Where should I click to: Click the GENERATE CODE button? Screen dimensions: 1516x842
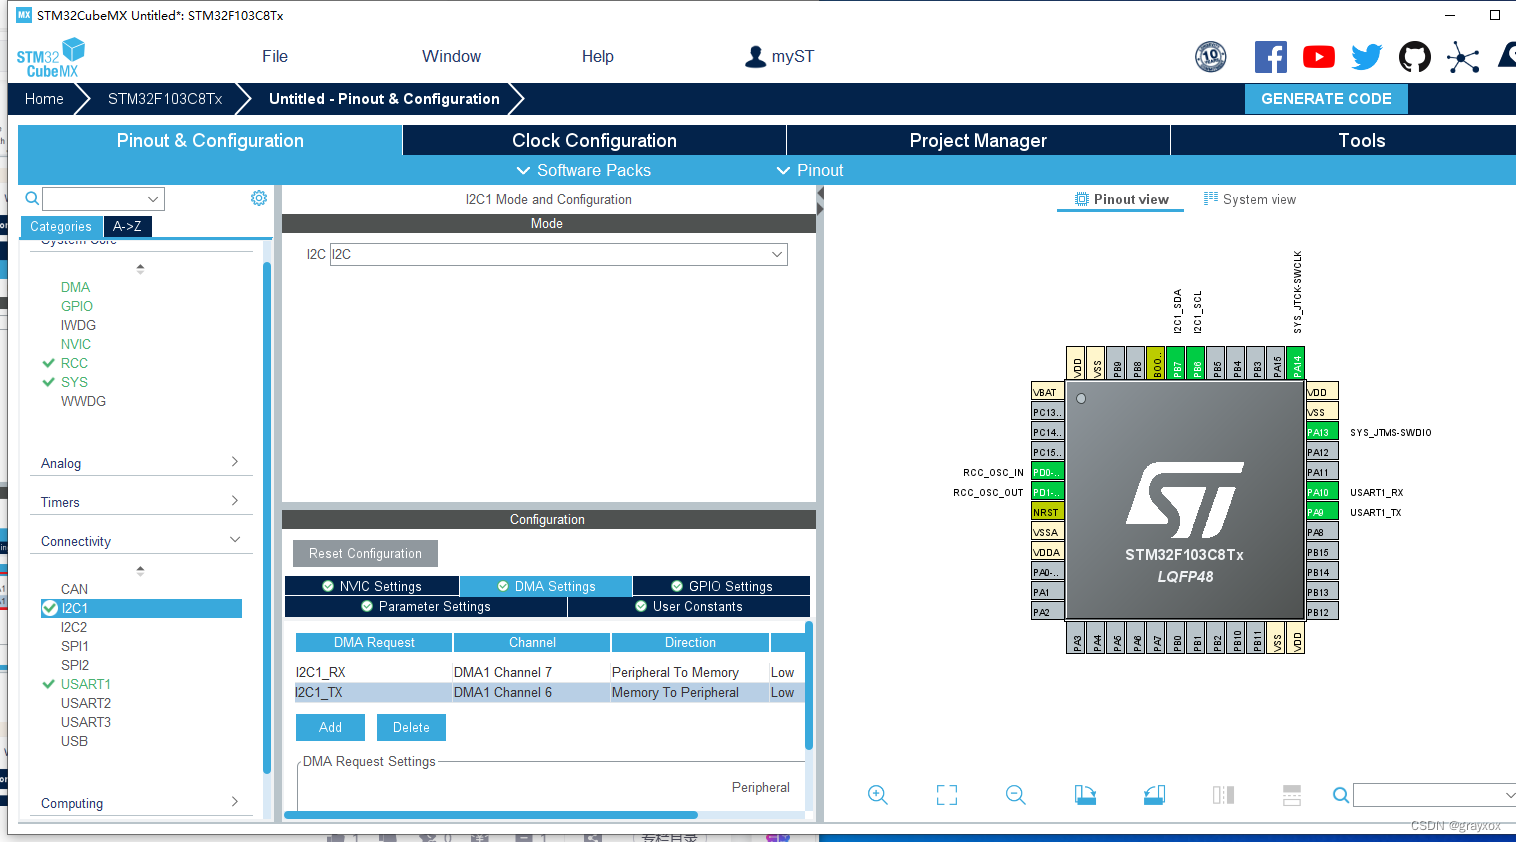pos(1326,99)
